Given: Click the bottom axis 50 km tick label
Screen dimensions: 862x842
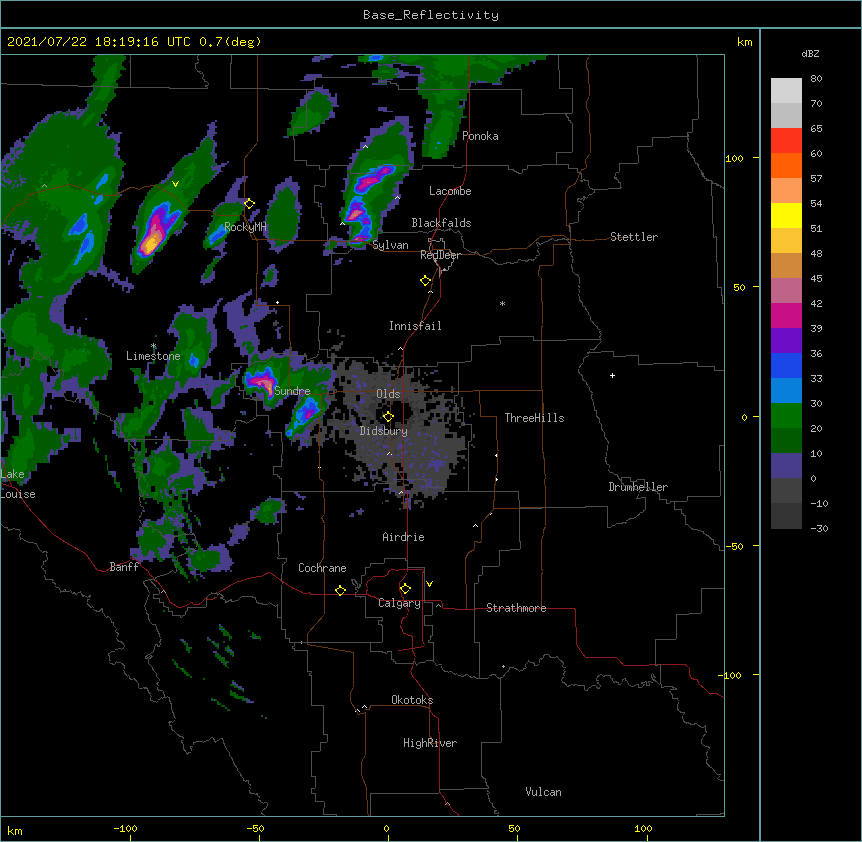Looking at the screenshot, I should (x=515, y=828).
